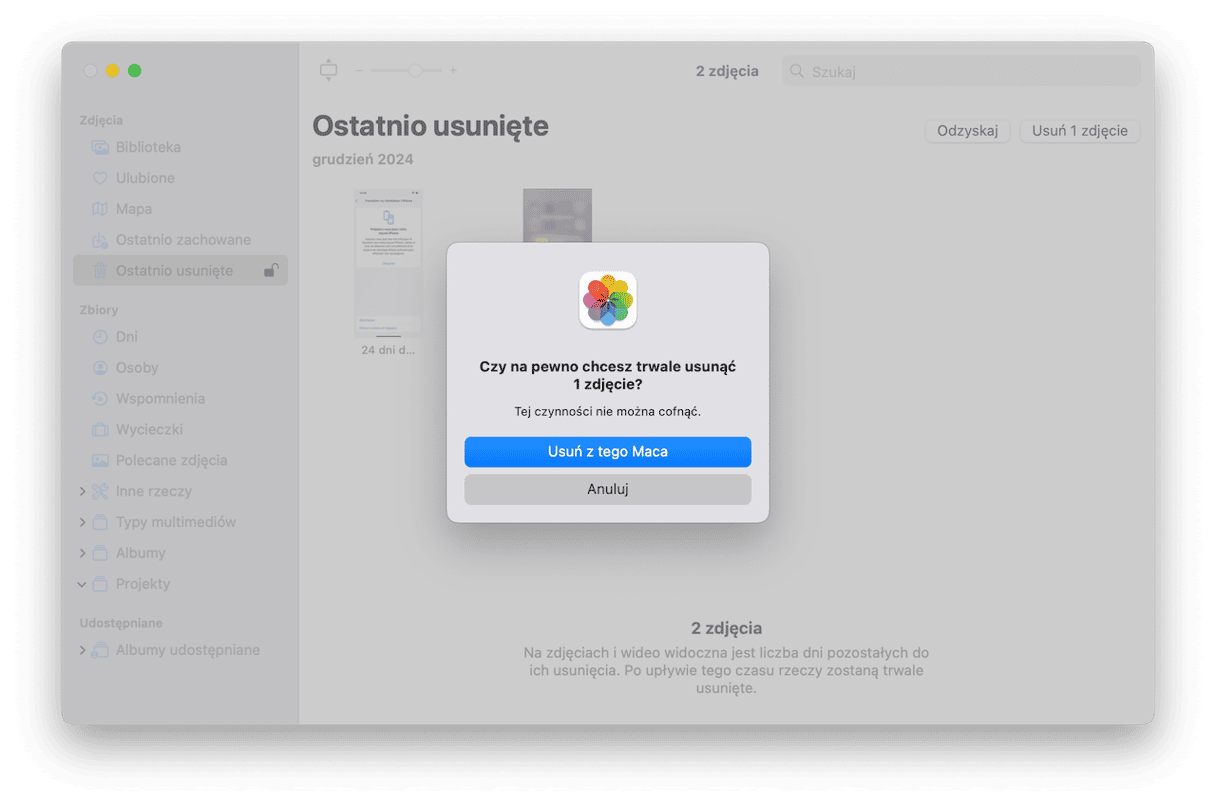Screen dimensions: 1216x806
Task: Expand the Albumy udostępniane section
Action: (x=82, y=650)
